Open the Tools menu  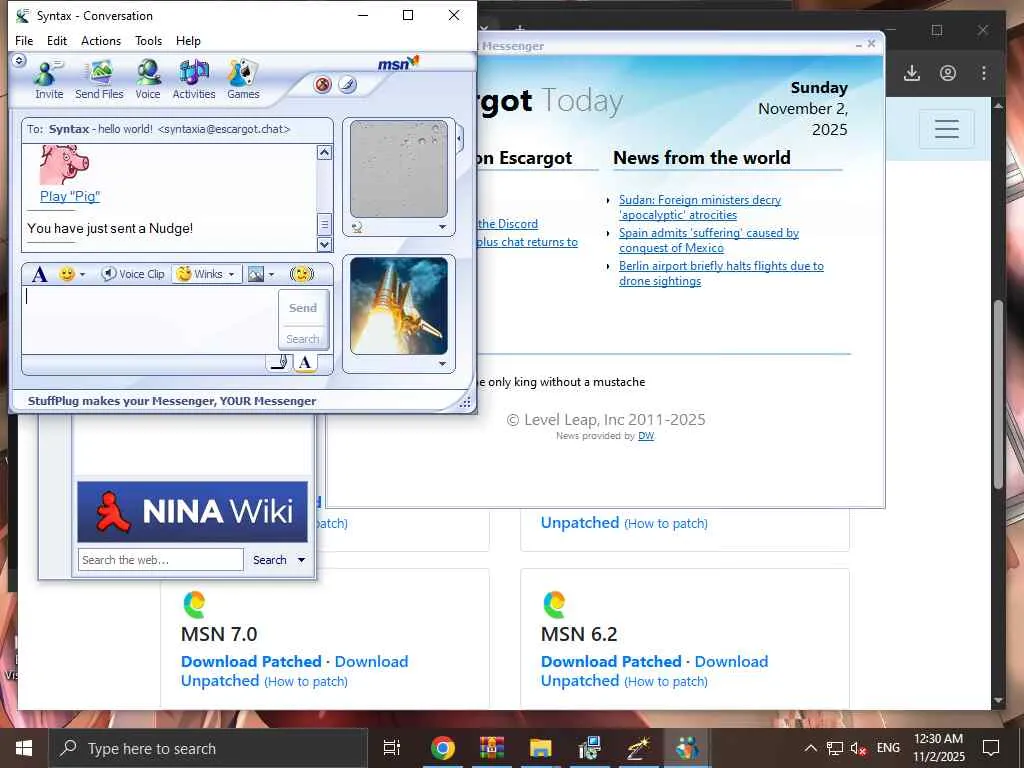click(x=148, y=40)
